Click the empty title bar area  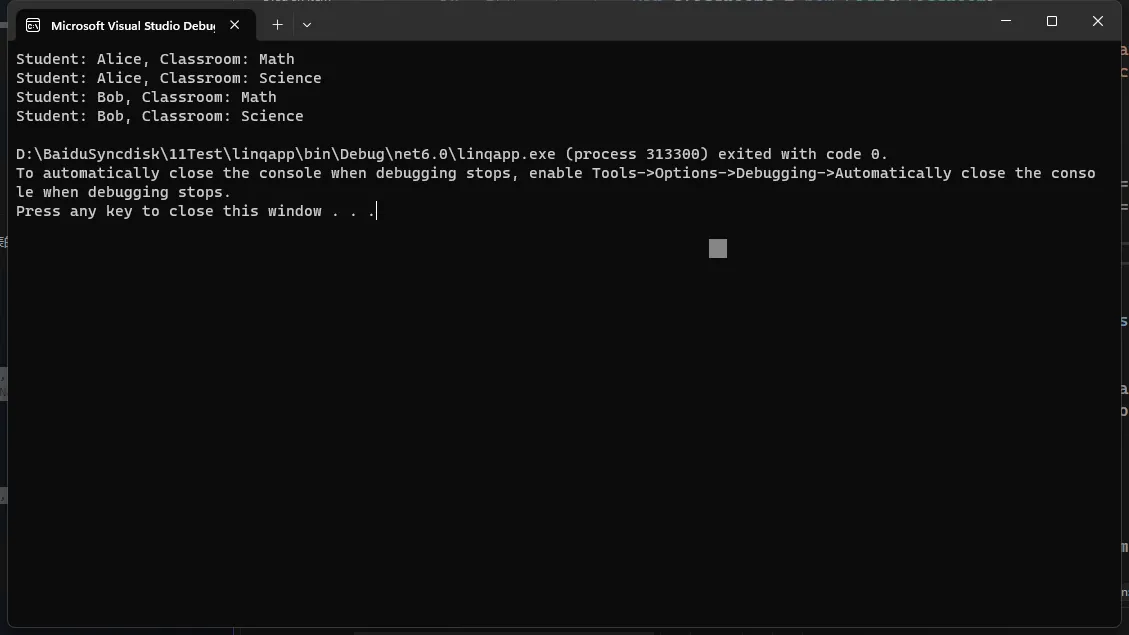pyautogui.click(x=648, y=22)
